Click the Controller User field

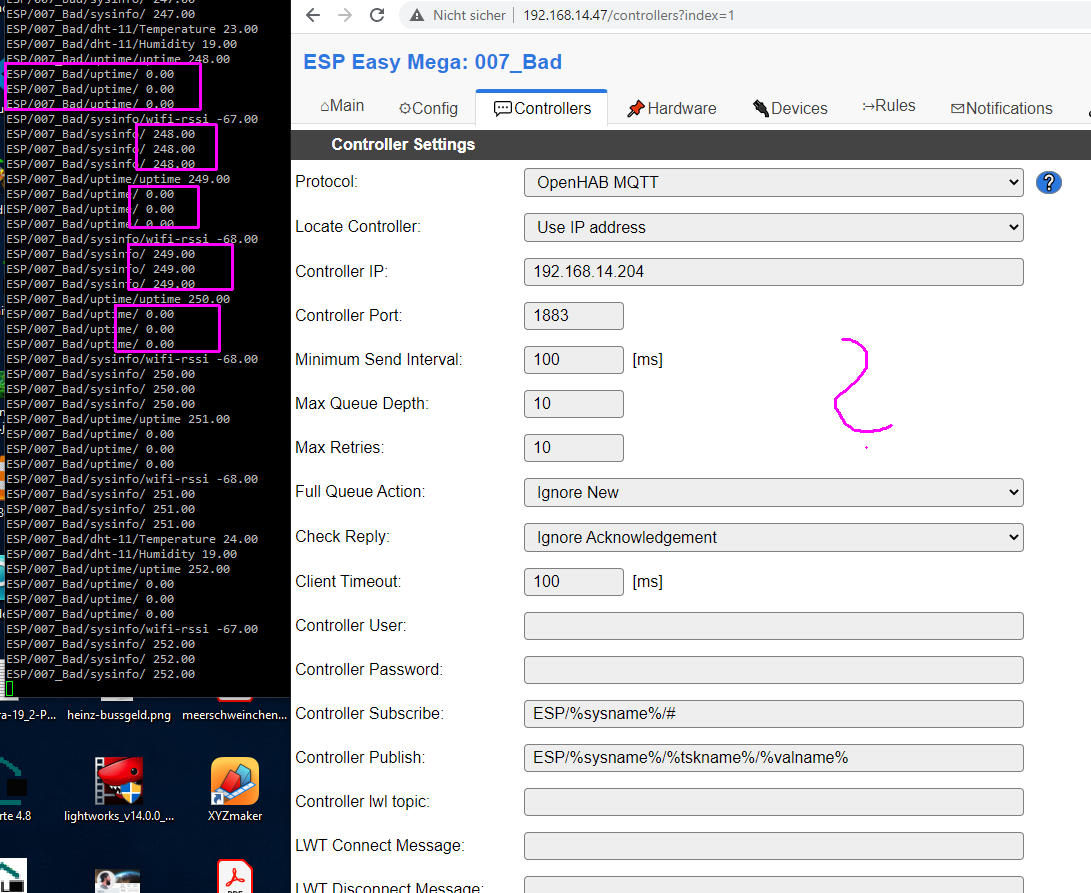[773, 626]
